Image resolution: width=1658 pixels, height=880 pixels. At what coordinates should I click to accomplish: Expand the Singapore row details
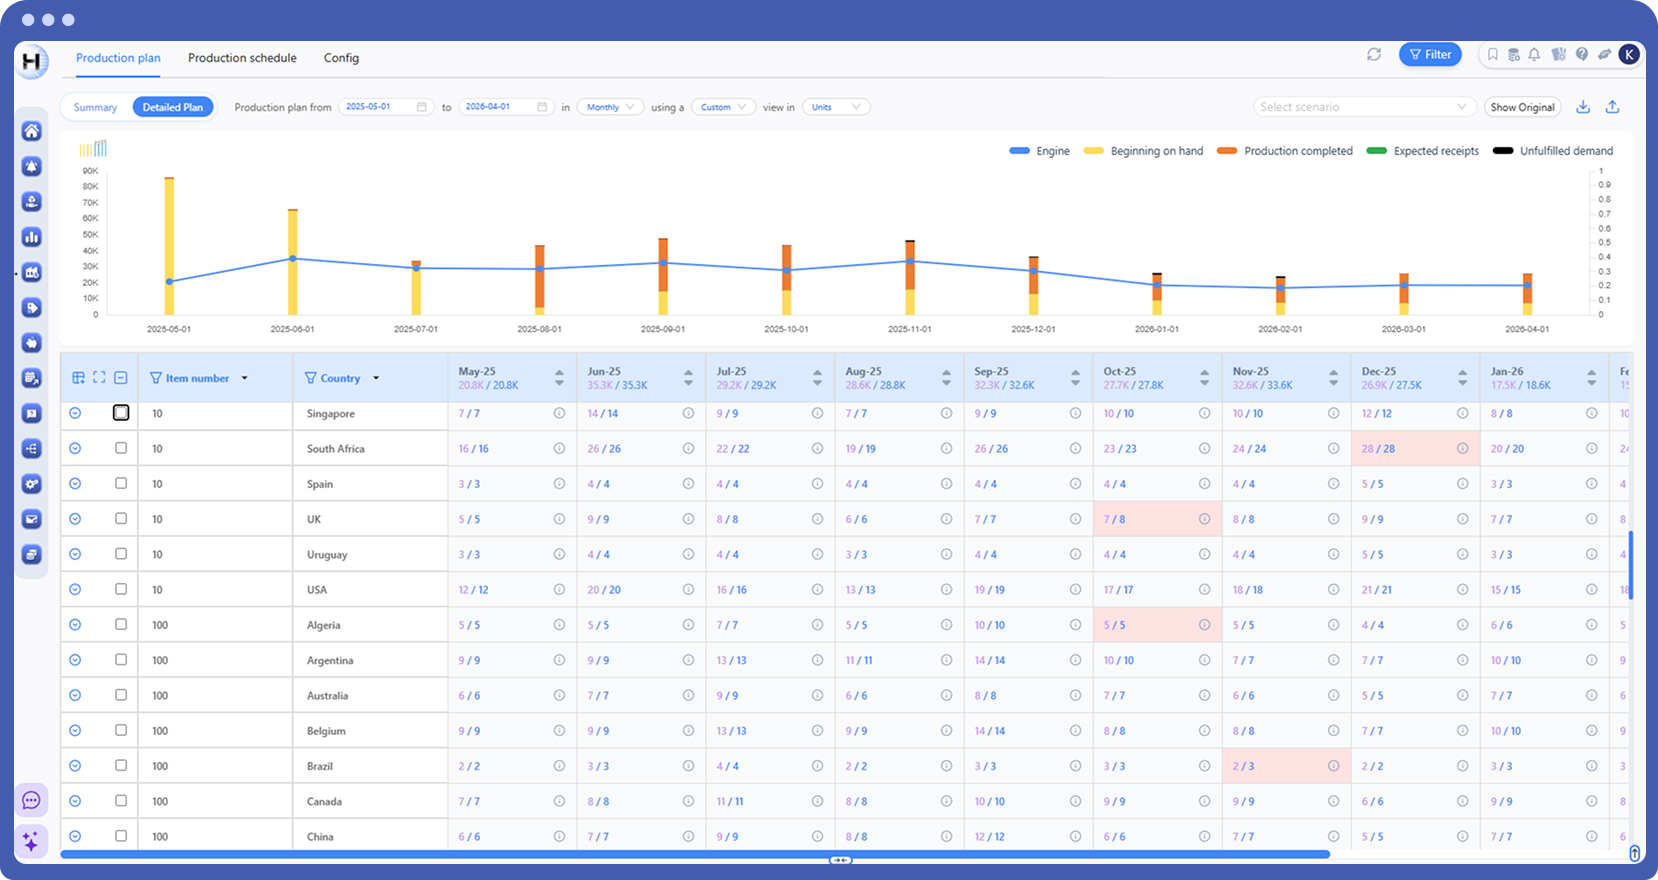pyautogui.click(x=75, y=413)
